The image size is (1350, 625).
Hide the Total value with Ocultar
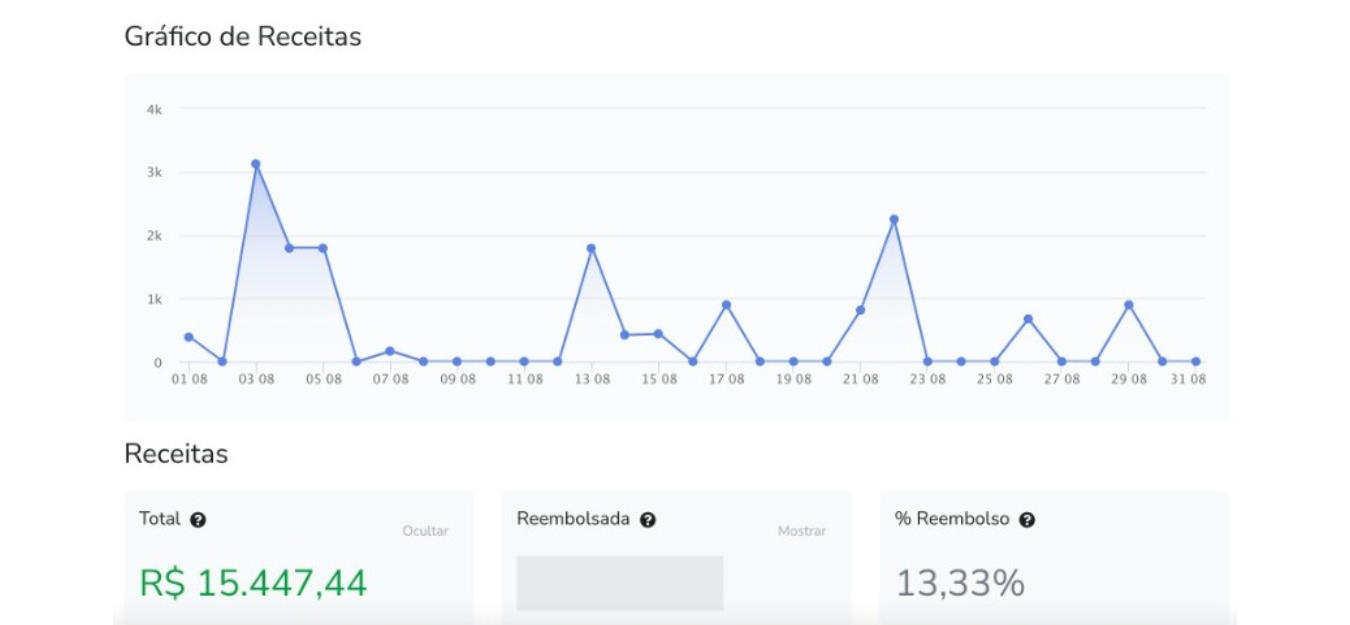tap(425, 531)
